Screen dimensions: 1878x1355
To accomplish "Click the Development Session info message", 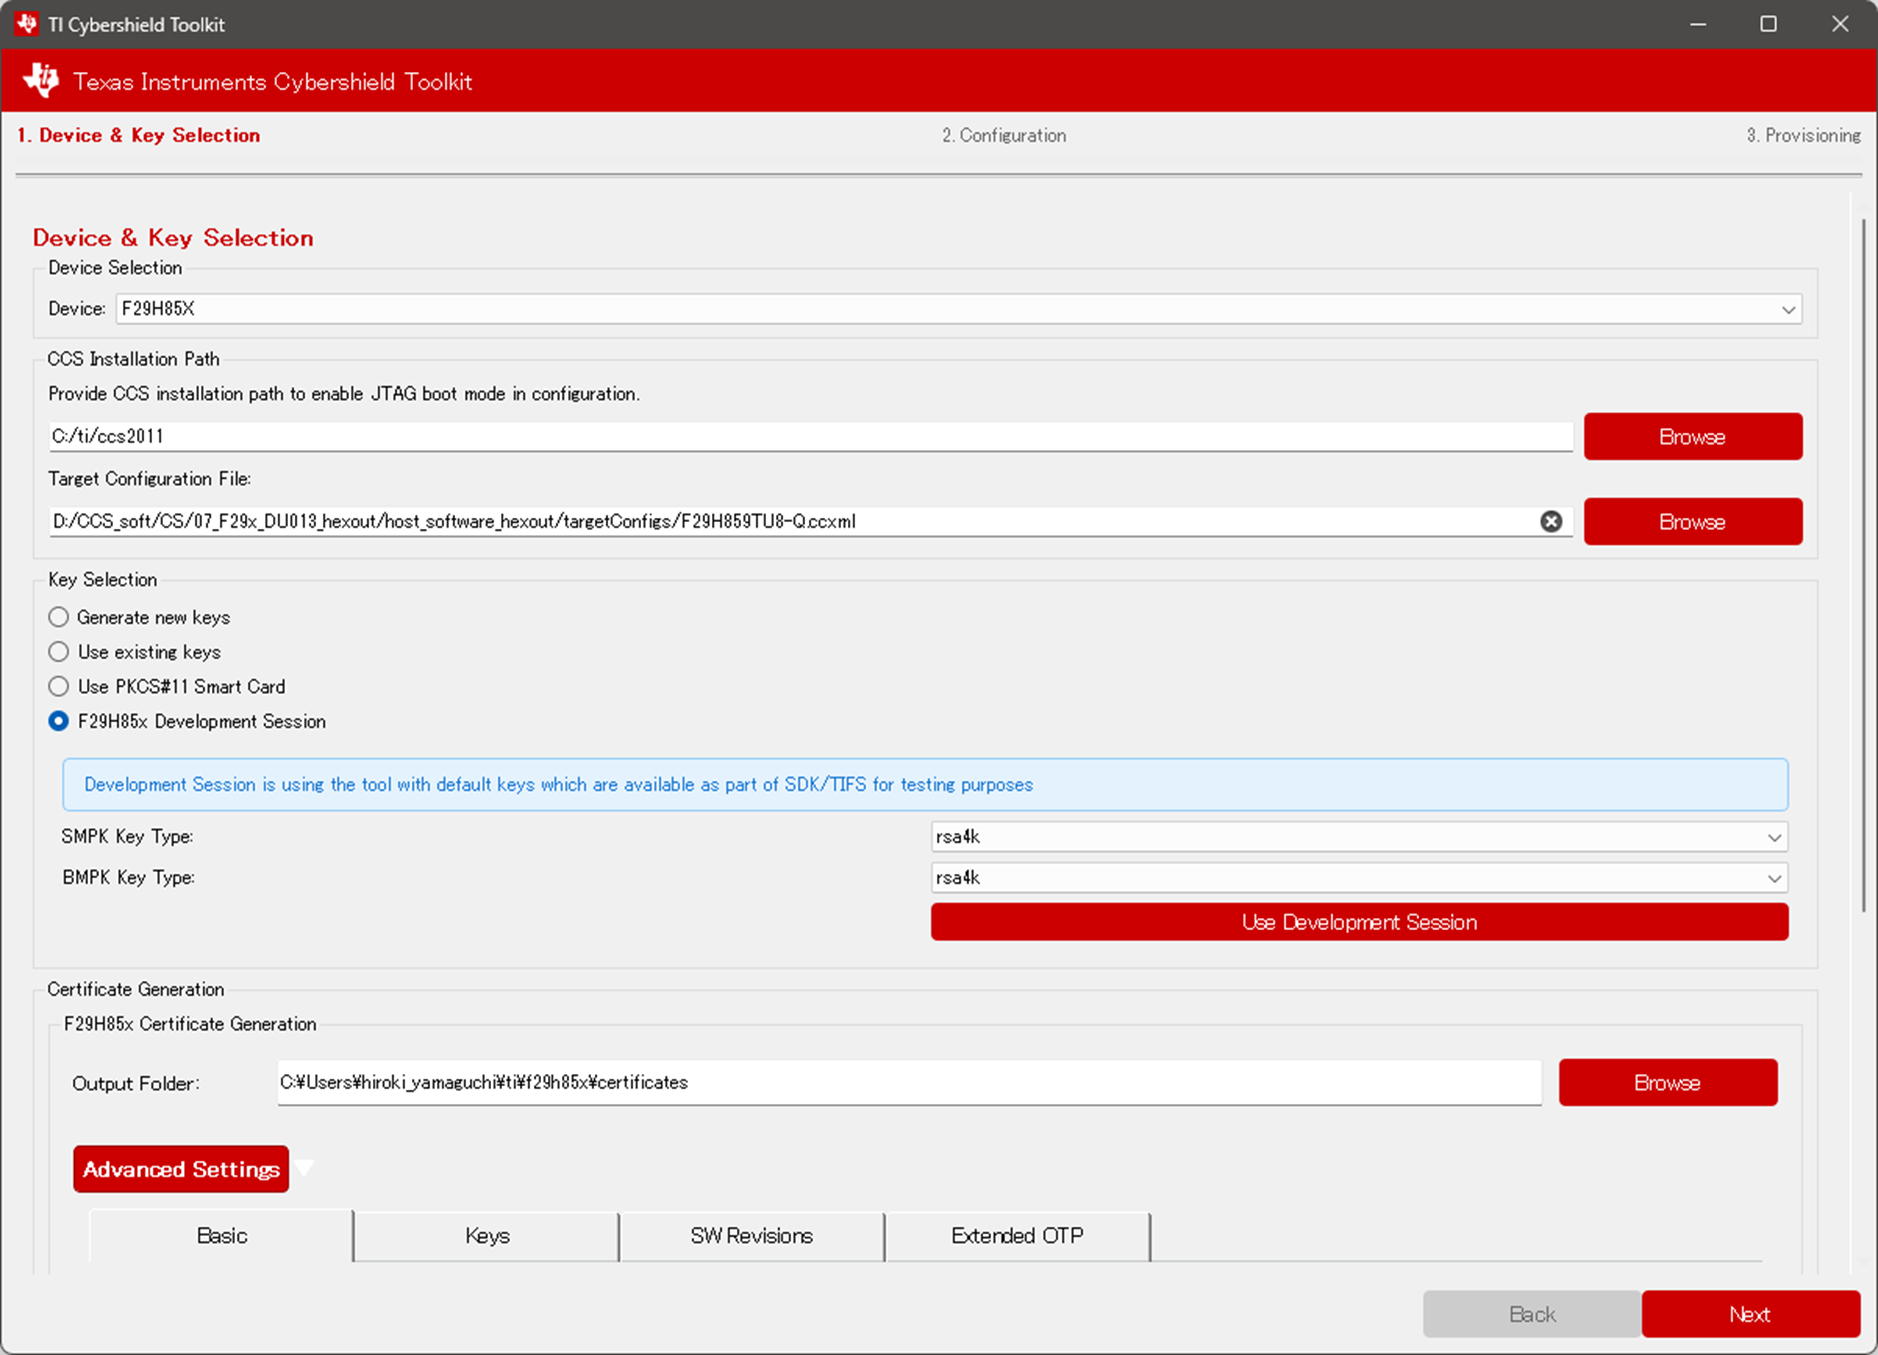I will coord(925,785).
